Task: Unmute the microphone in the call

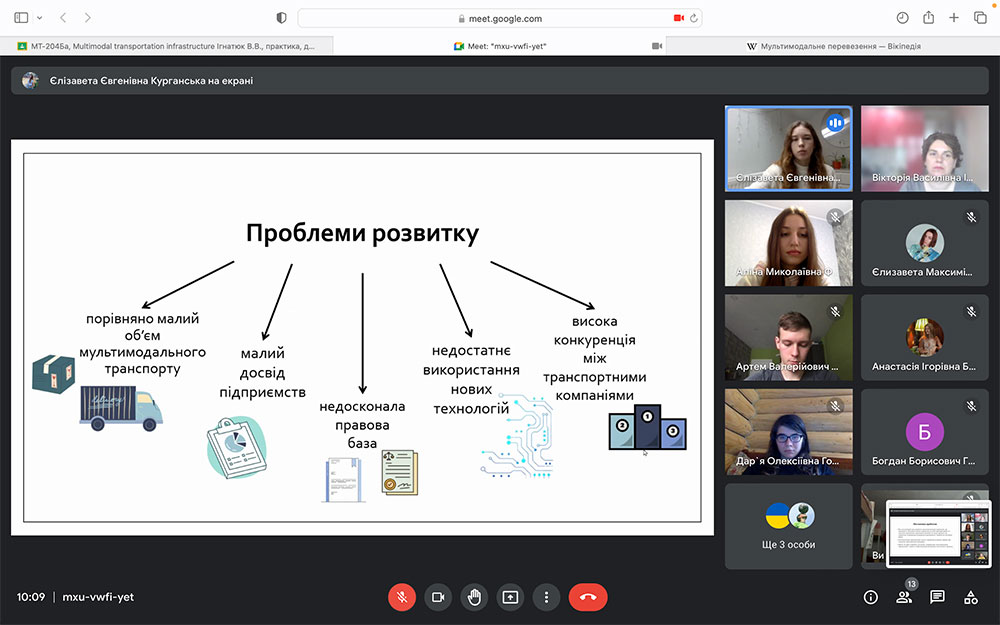Action: [x=401, y=597]
